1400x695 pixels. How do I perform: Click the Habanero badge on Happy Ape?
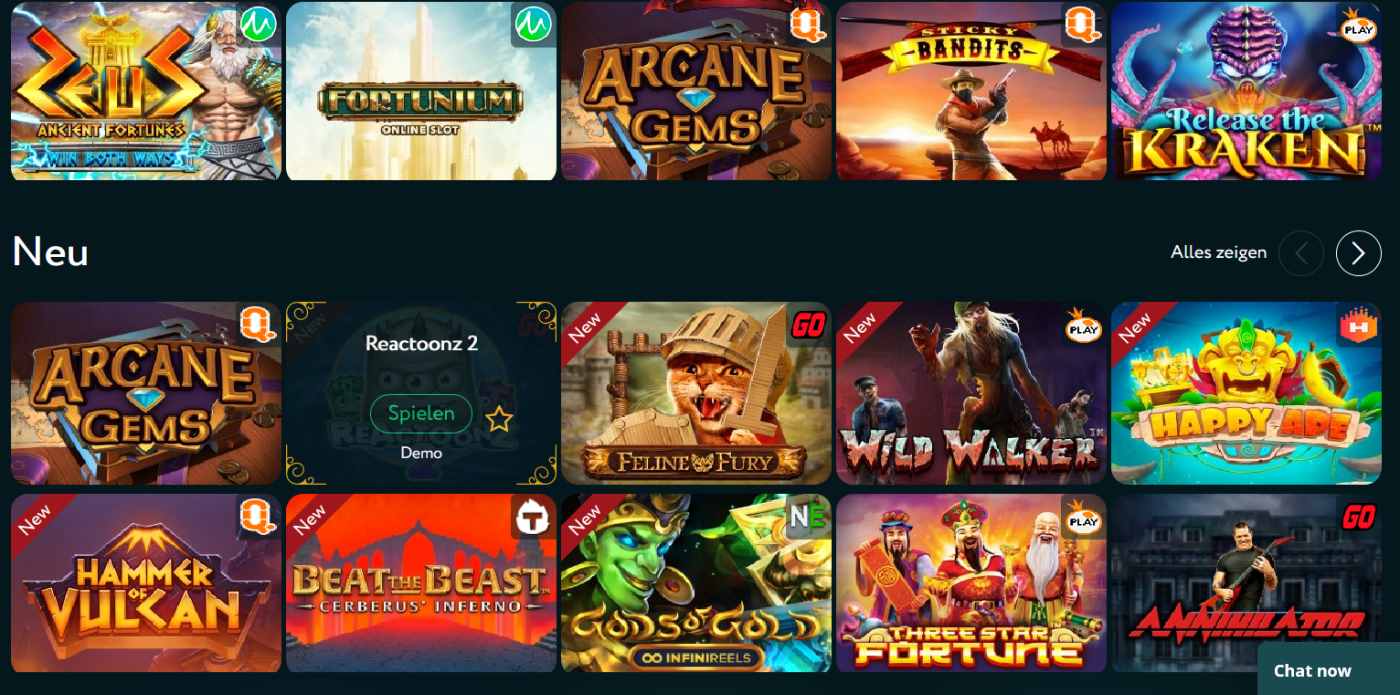[1359, 325]
